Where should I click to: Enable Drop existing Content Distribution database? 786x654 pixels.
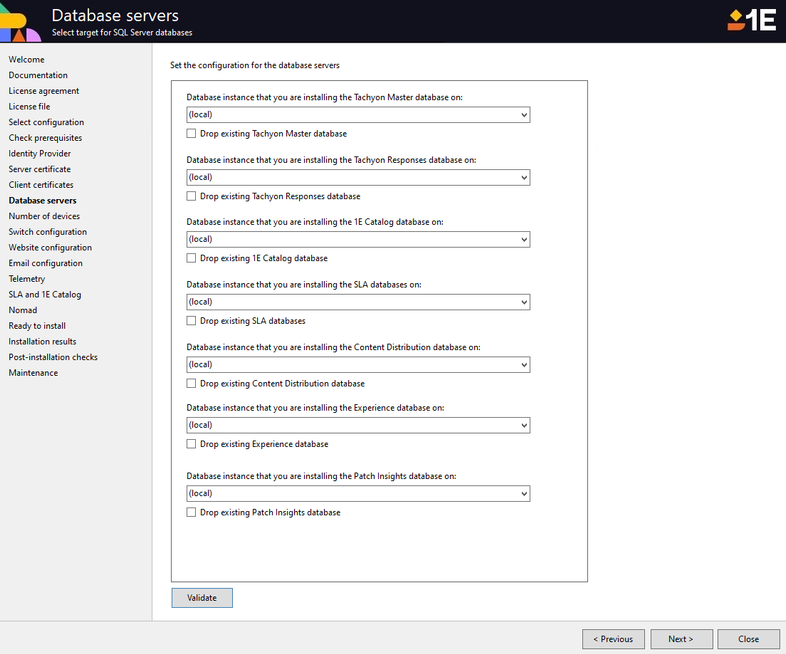click(191, 383)
